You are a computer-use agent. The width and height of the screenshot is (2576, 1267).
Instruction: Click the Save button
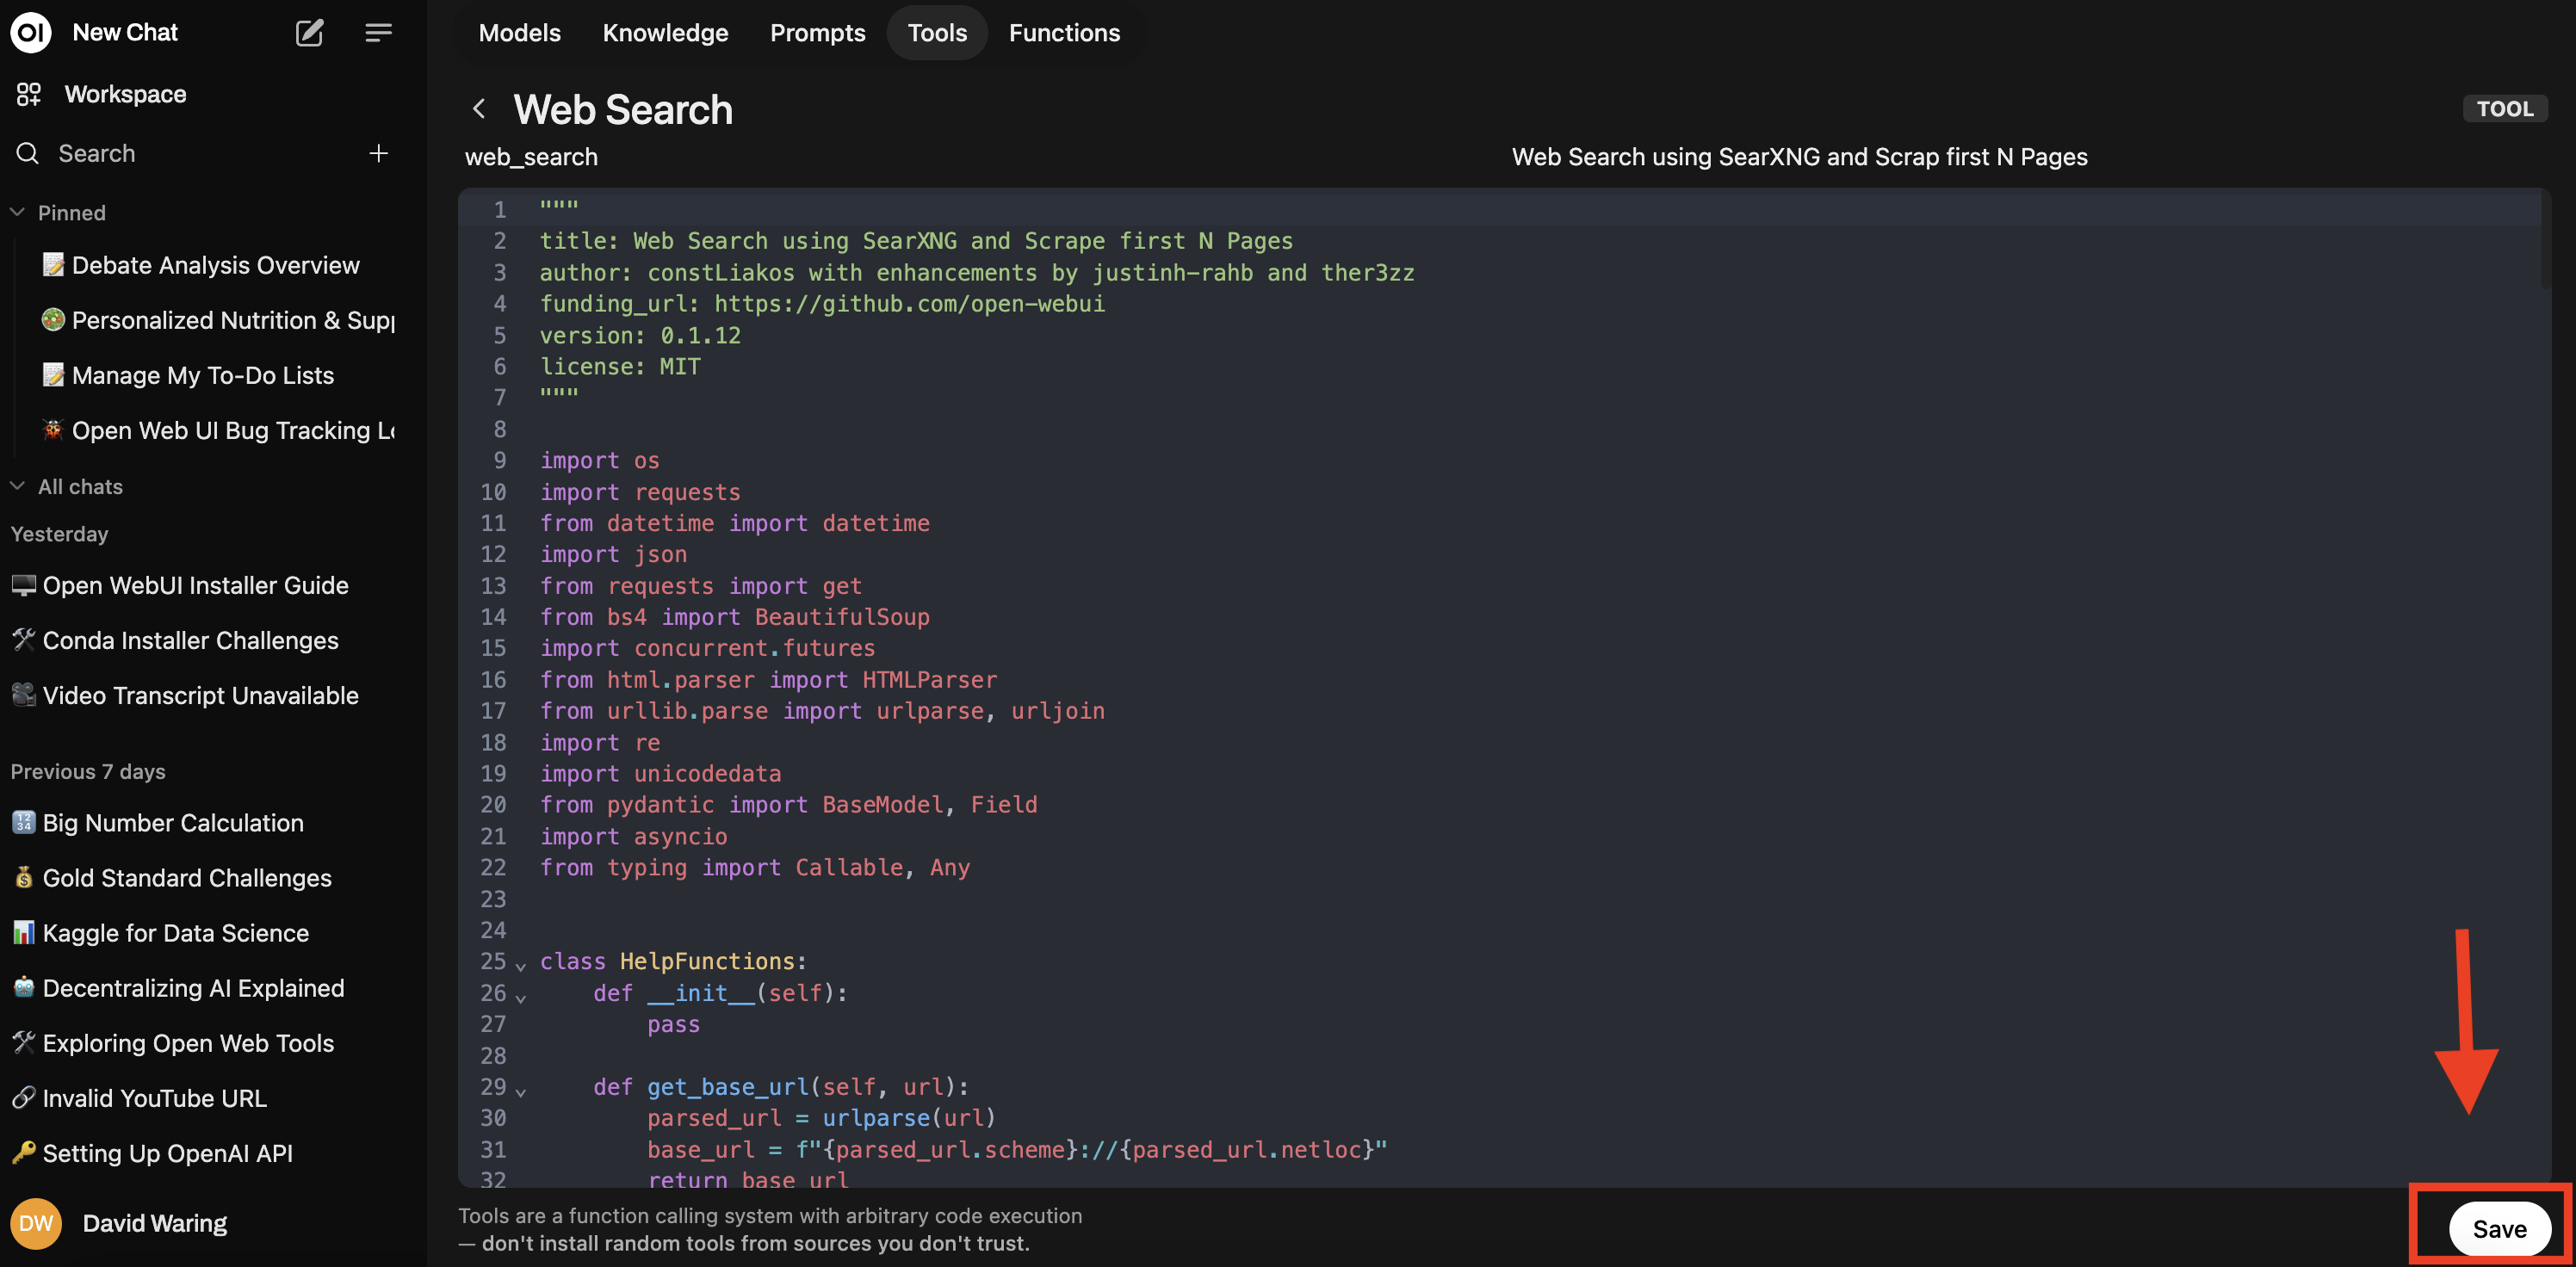[2499, 1229]
